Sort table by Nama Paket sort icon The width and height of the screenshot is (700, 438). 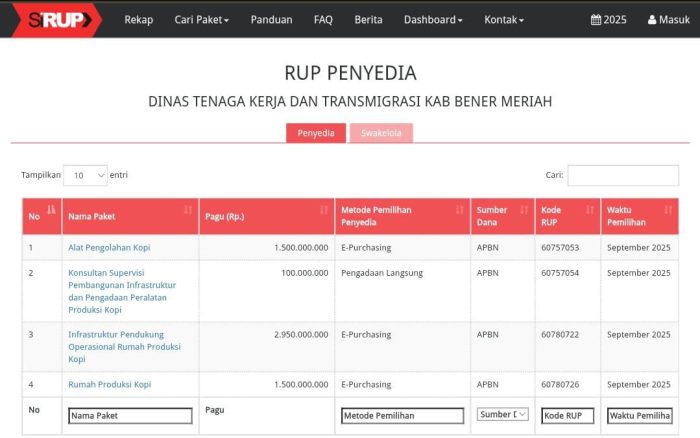click(188, 210)
